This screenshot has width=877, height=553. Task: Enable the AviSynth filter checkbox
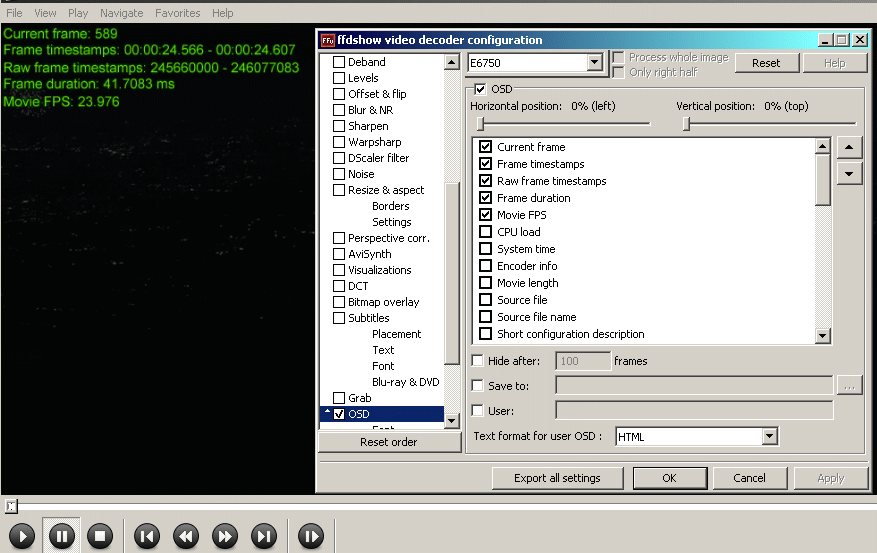[x=339, y=254]
